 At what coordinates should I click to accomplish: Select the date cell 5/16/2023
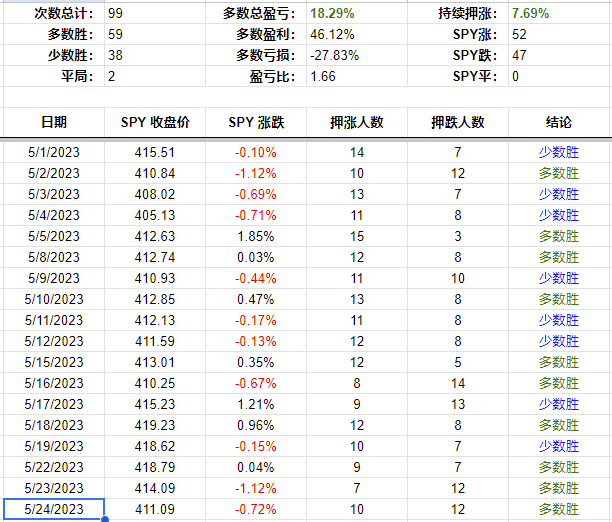tap(54, 383)
